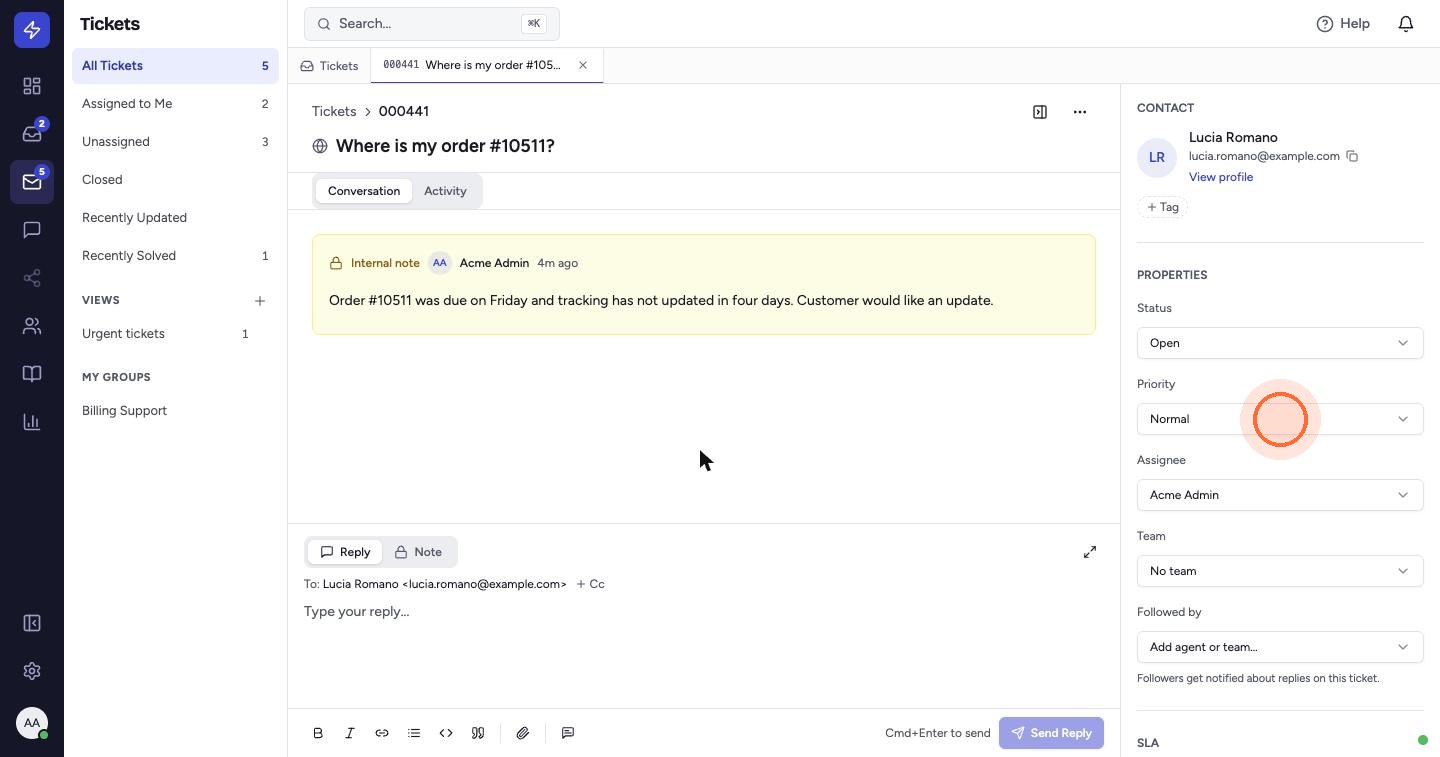1440x757 pixels.
Task: Open the inbox icon with badge 2
Action: [32, 134]
